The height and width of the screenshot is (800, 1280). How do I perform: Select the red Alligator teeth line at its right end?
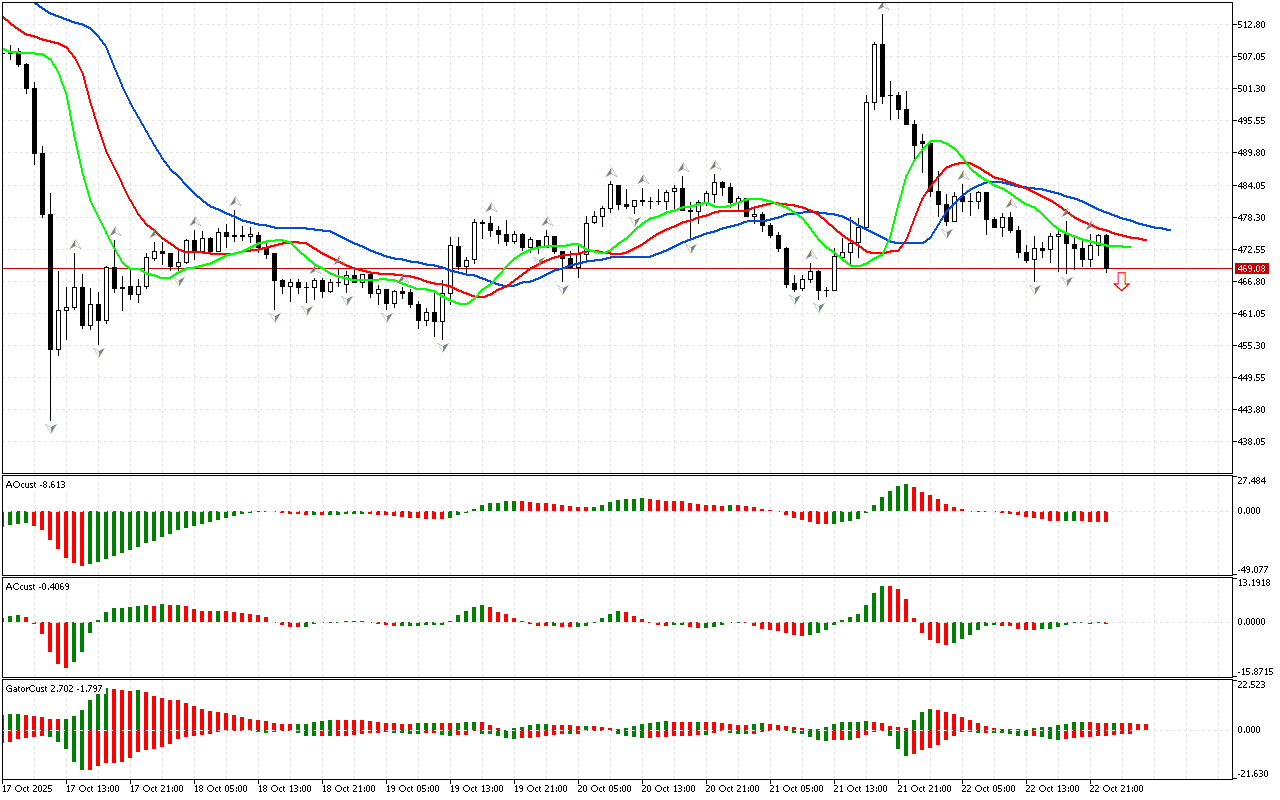1144,240
